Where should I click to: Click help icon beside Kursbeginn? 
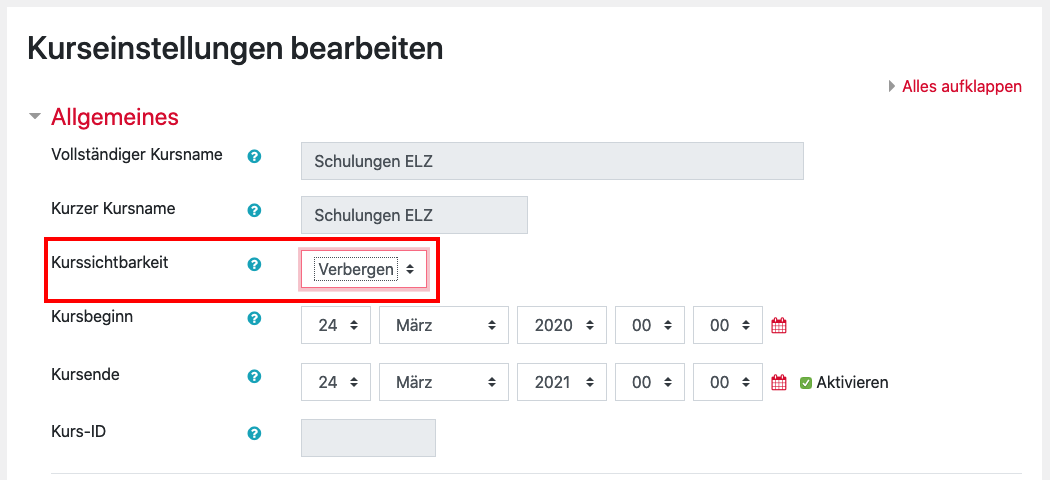[x=254, y=319]
